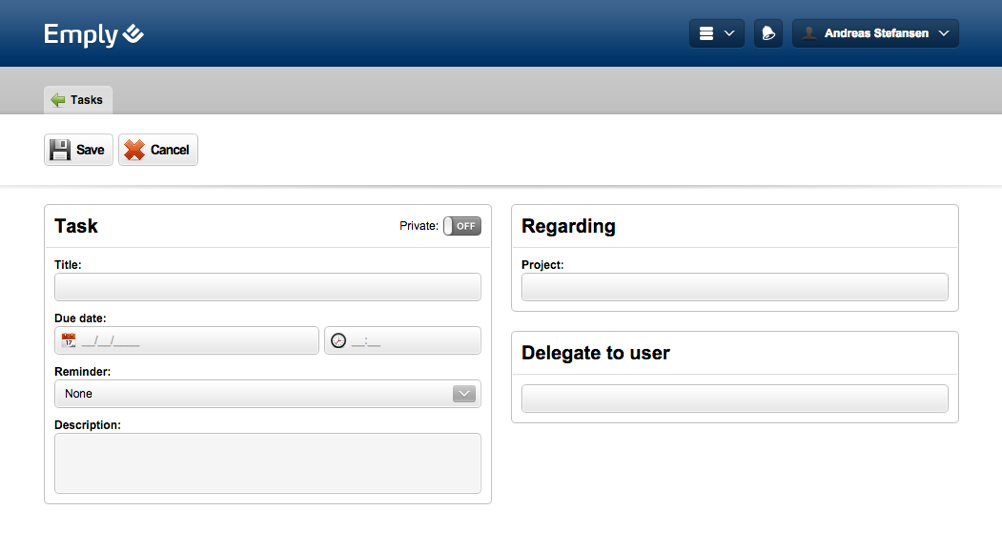
Task: Focus the Title input field
Action: click(x=267, y=287)
